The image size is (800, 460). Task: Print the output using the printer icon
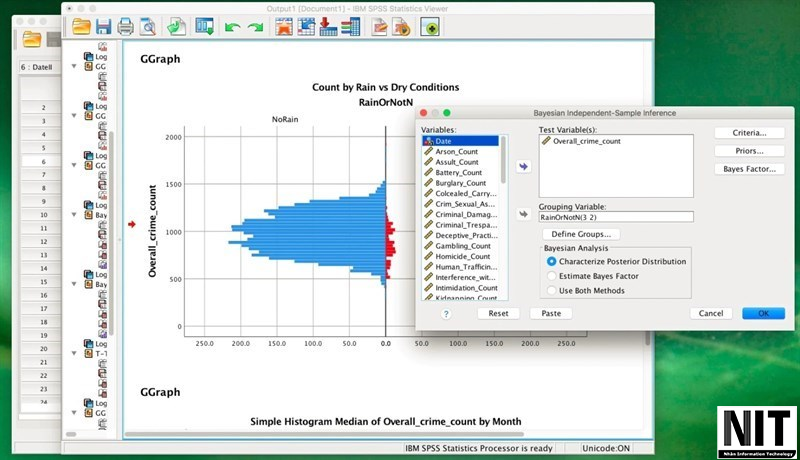tap(126, 27)
